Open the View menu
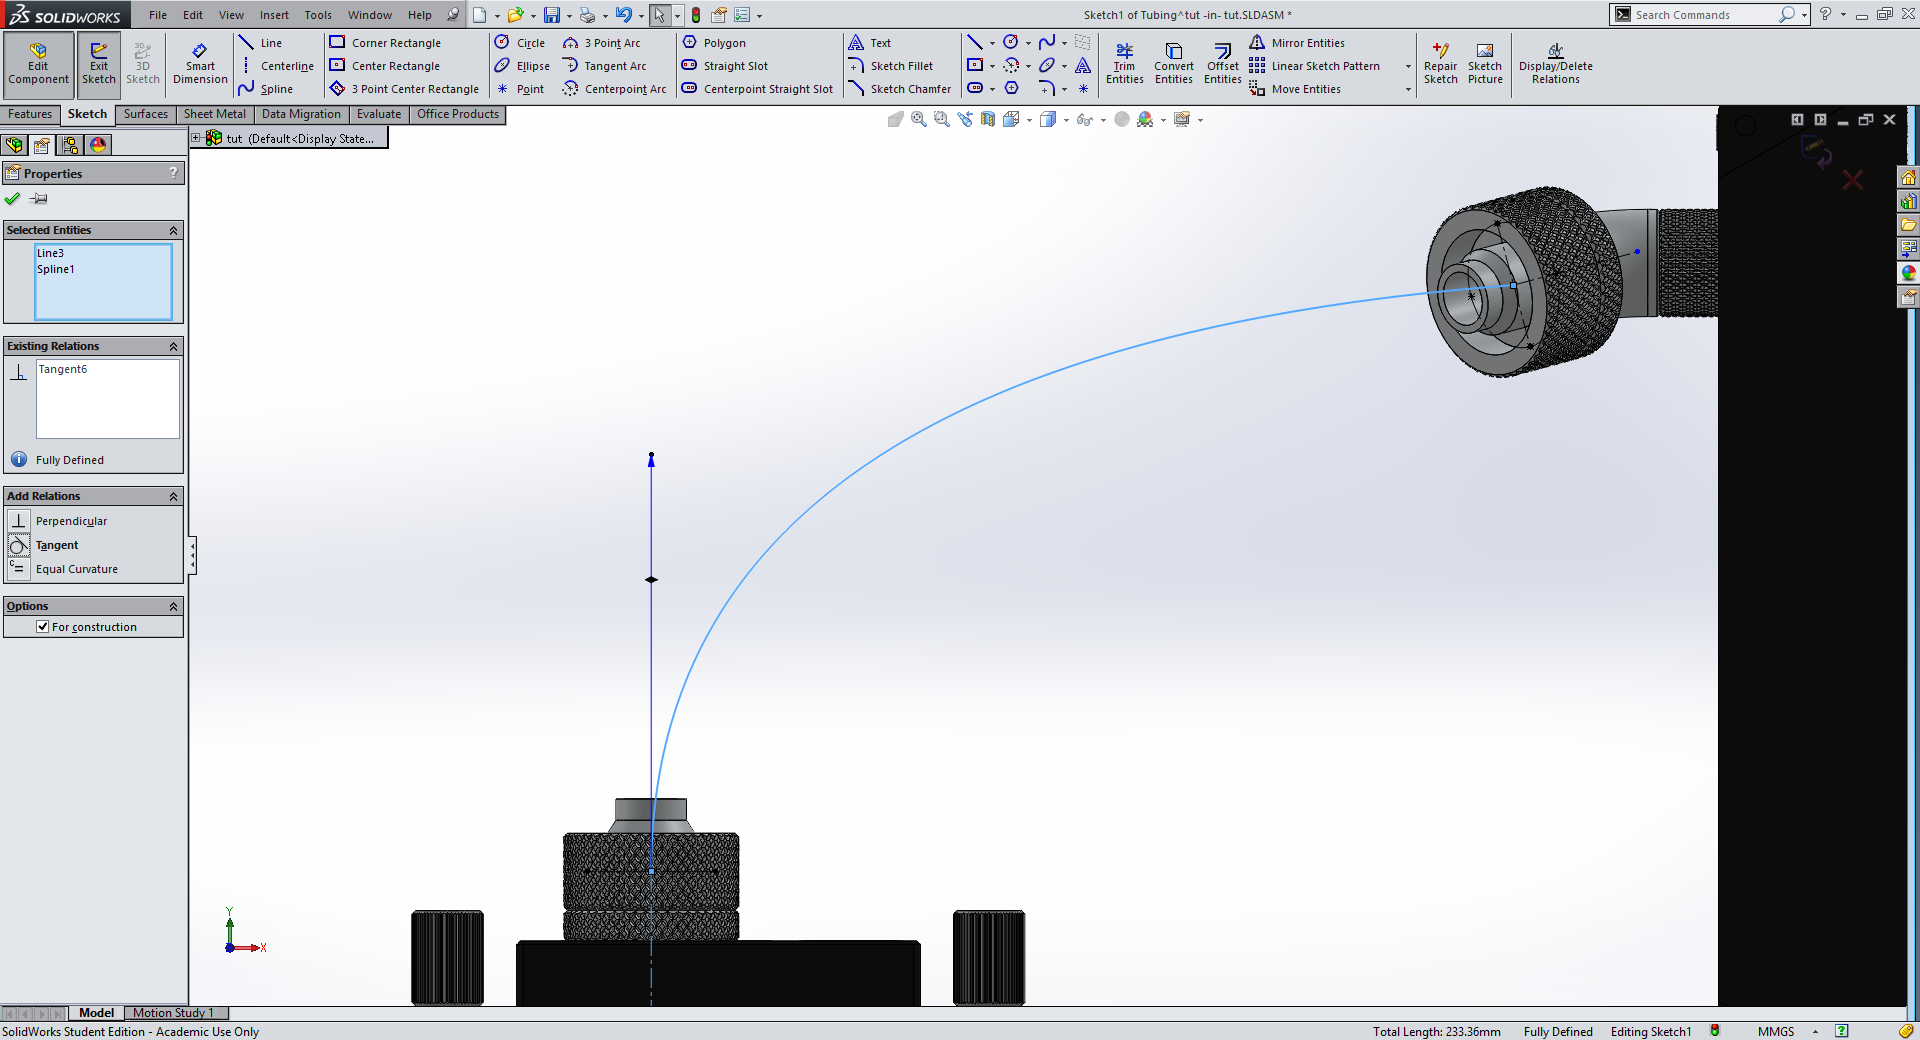Screen dimensions: 1920x1040 pos(231,15)
